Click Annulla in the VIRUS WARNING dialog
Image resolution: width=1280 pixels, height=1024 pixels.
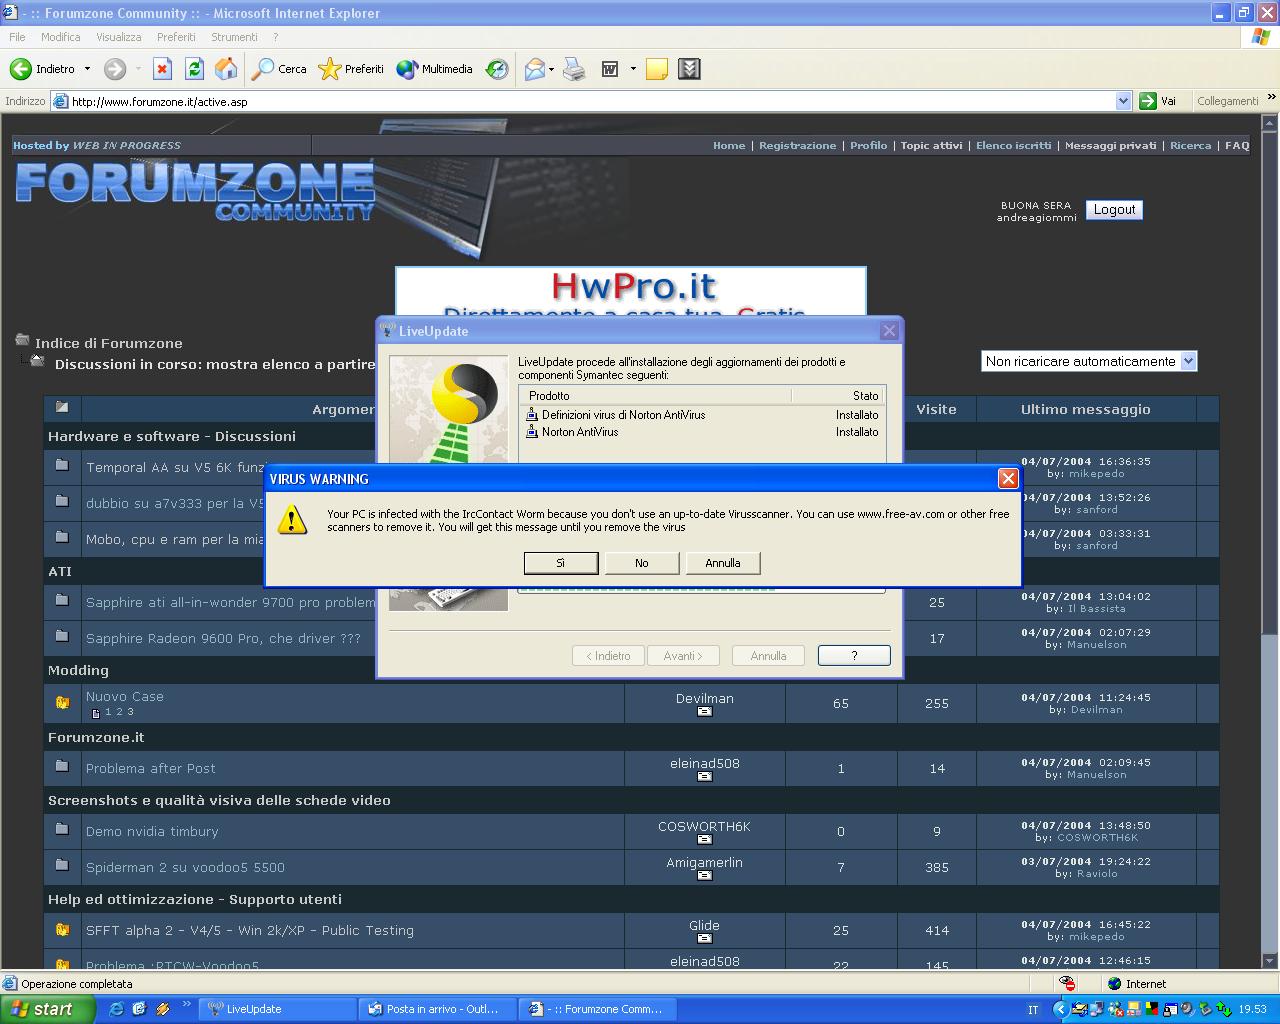coord(723,563)
